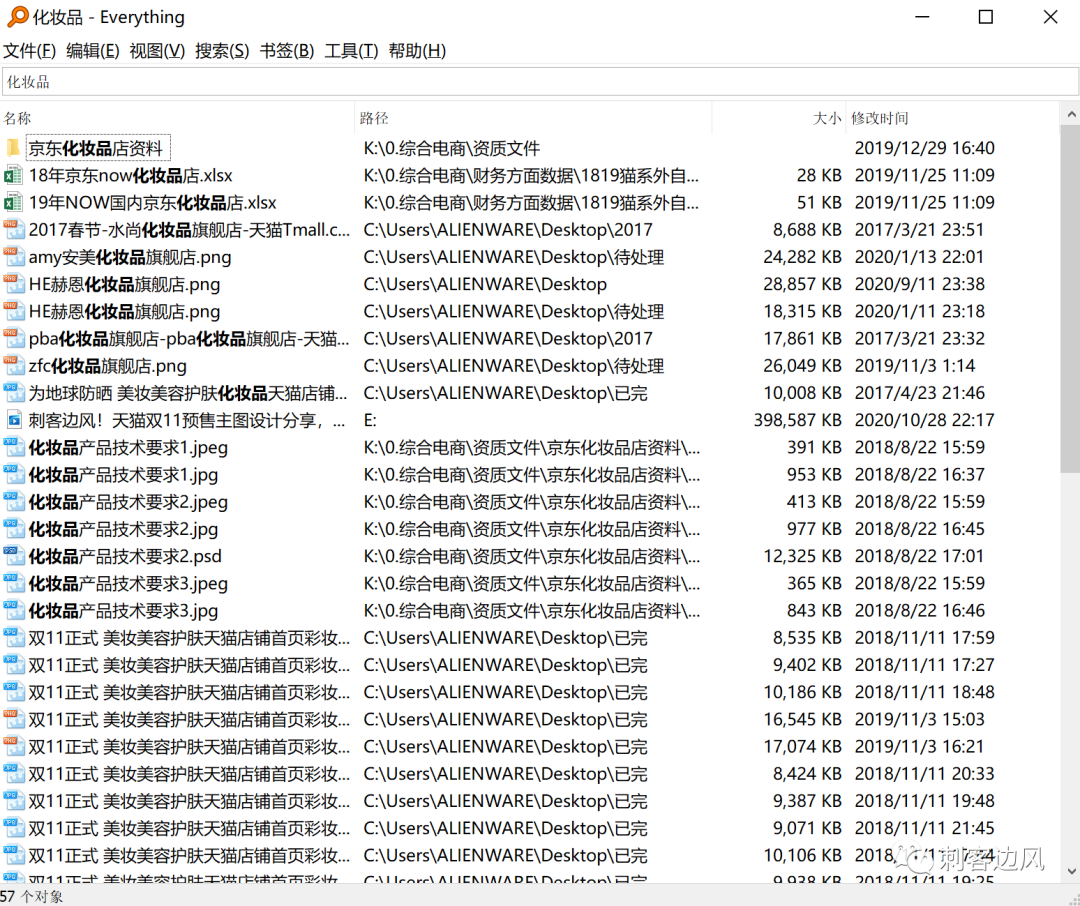Sort results by 路径 column header
This screenshot has width=1080, height=906.
coord(533,119)
